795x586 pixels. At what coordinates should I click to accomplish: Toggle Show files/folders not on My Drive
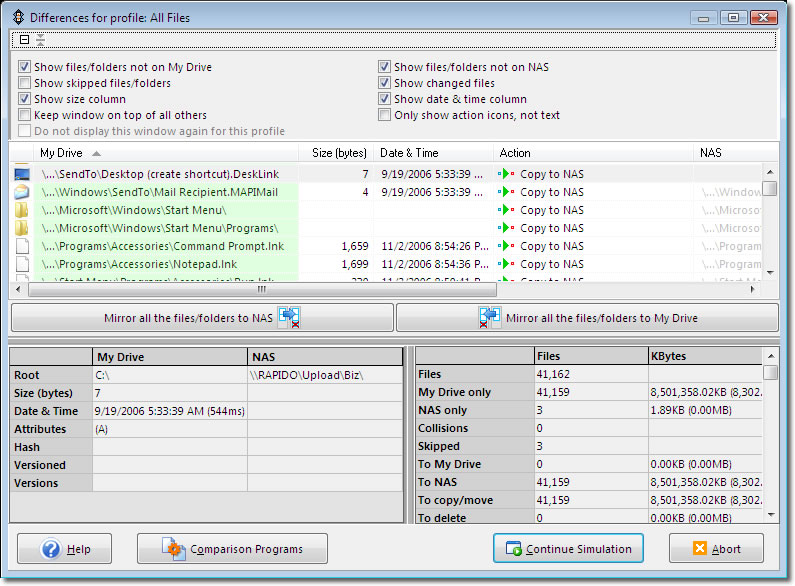24,67
